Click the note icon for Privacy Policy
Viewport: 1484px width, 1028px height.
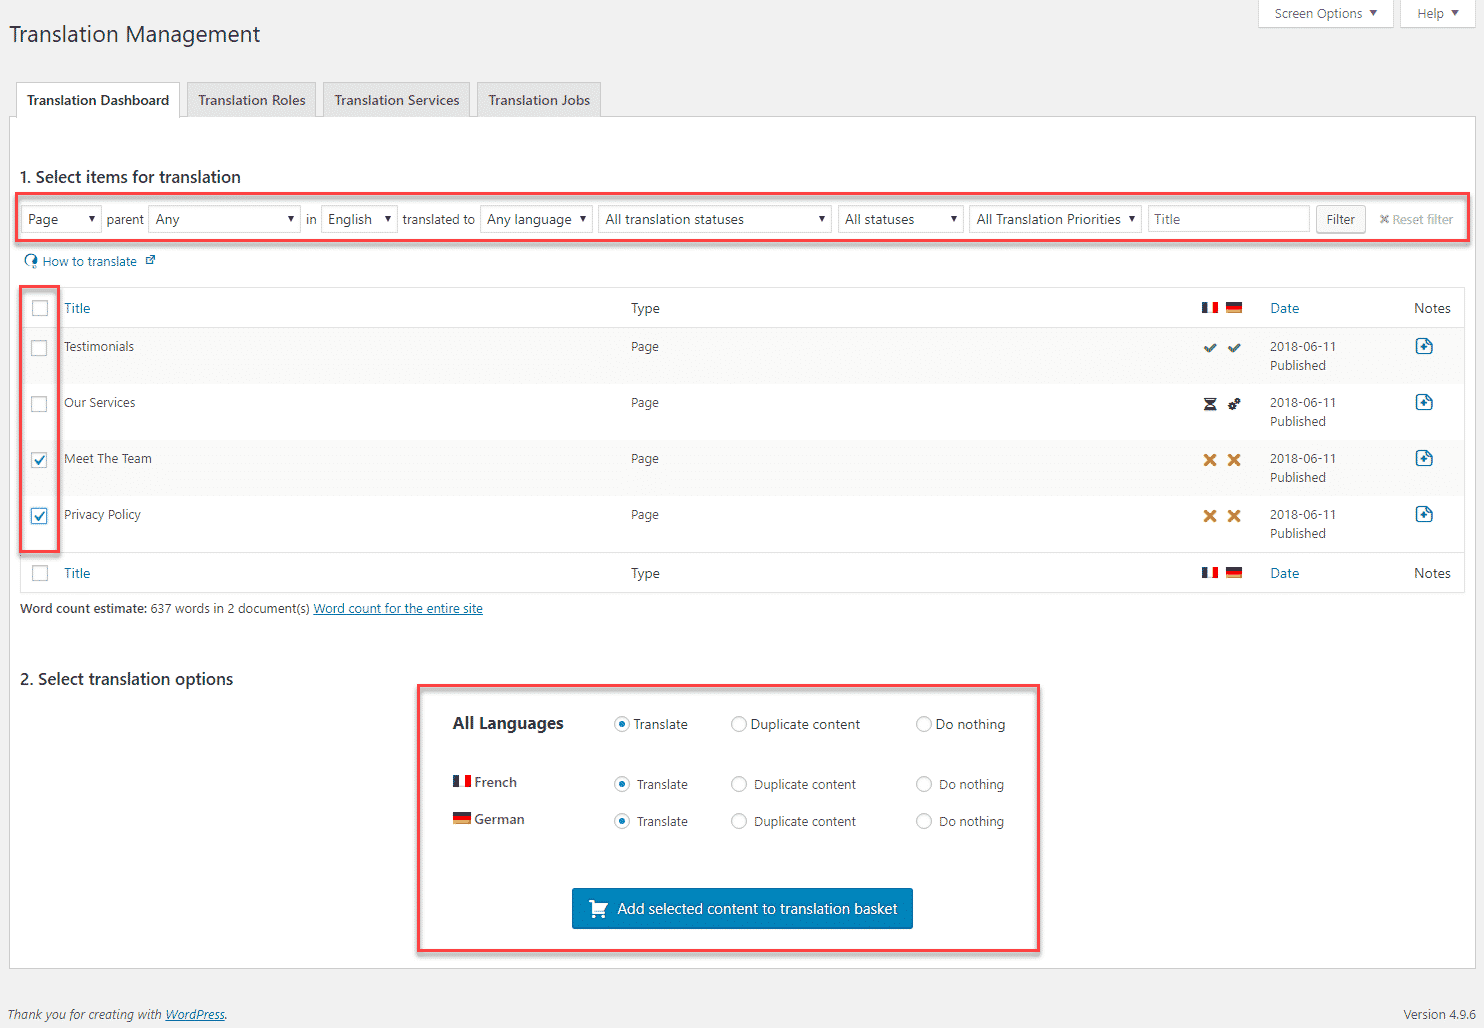(1424, 514)
